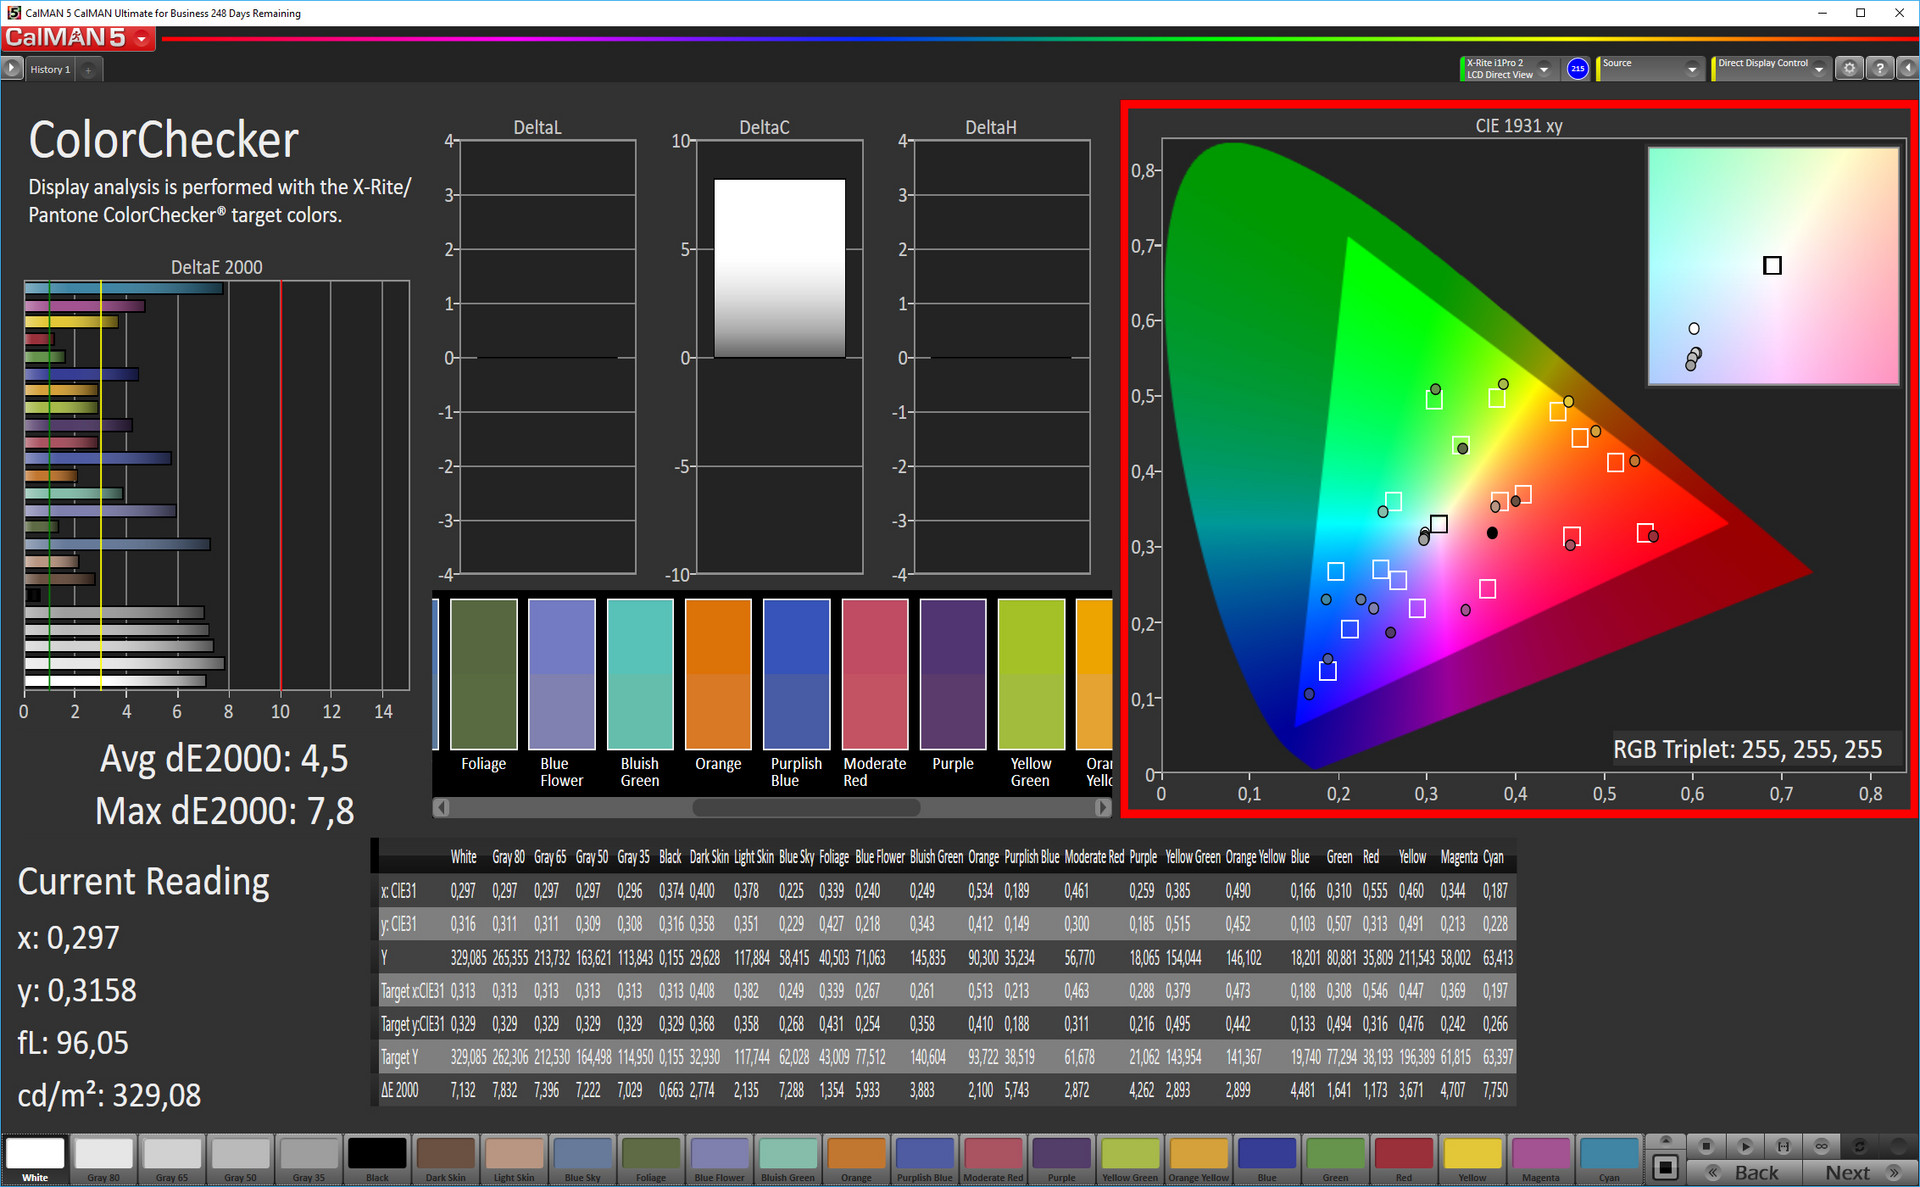Switch to the History 1 tab

50,69
